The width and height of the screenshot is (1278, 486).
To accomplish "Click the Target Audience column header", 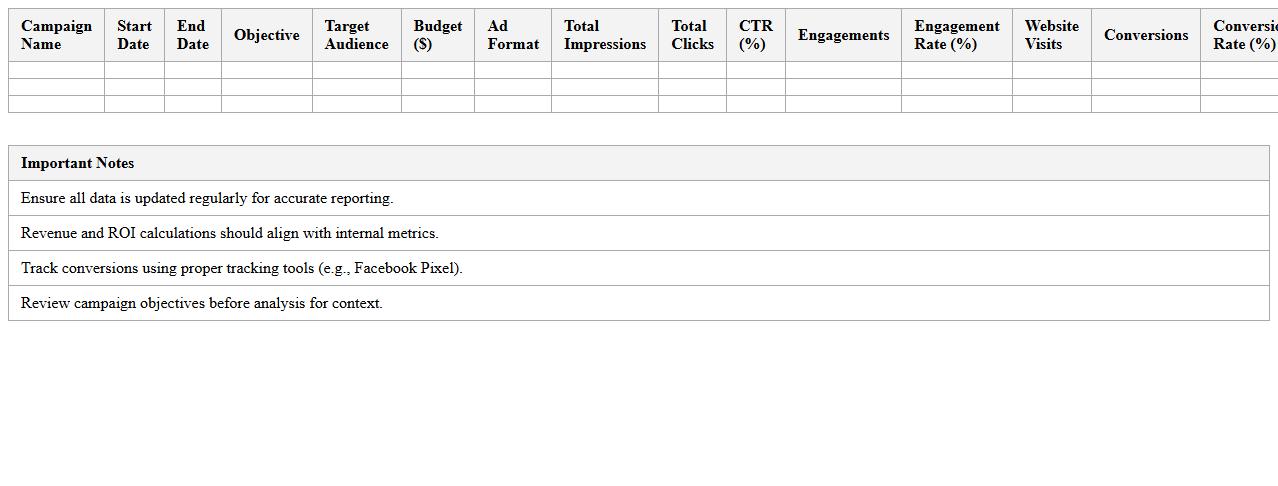I will tap(356, 35).
